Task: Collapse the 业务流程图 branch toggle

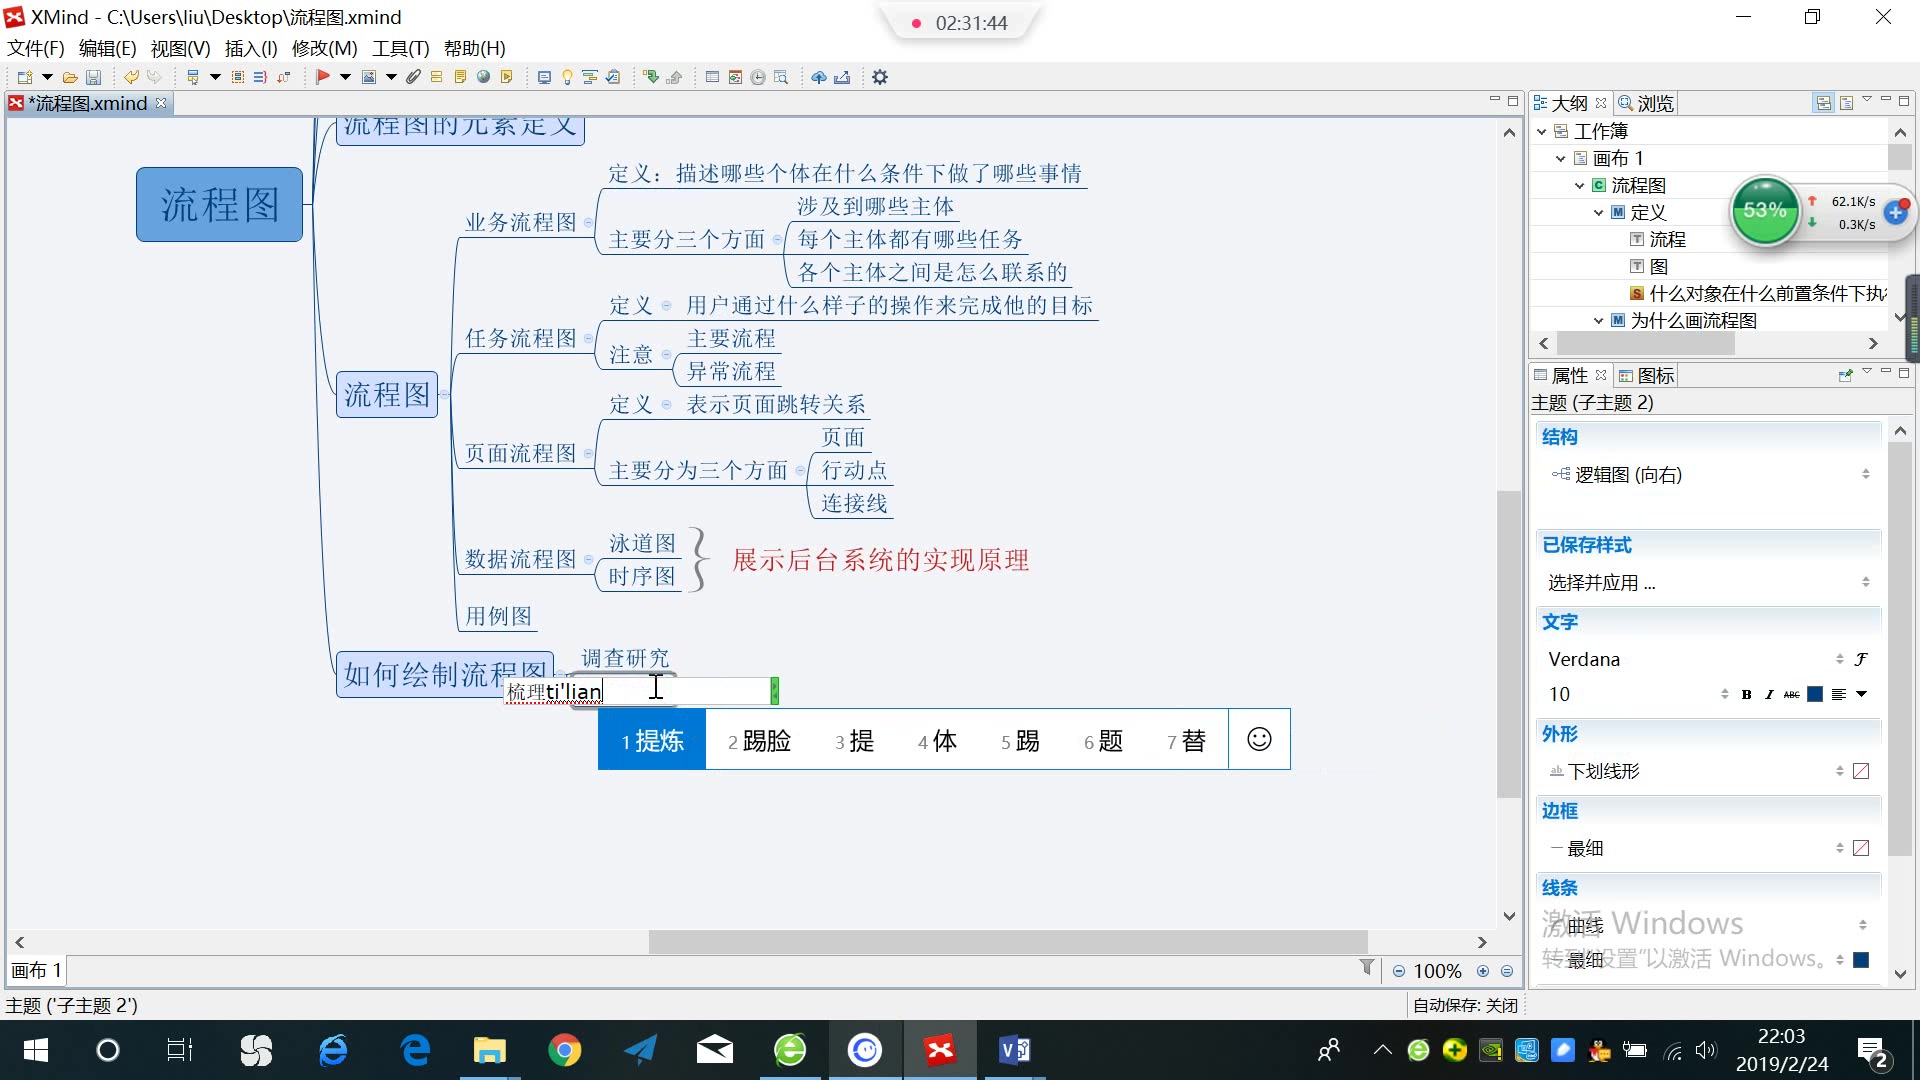Action: 588,223
